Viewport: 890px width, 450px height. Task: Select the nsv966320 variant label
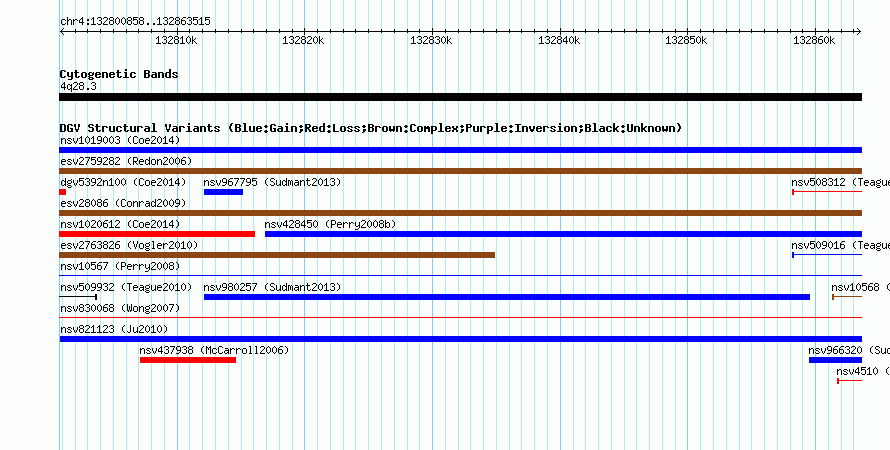[849, 350]
